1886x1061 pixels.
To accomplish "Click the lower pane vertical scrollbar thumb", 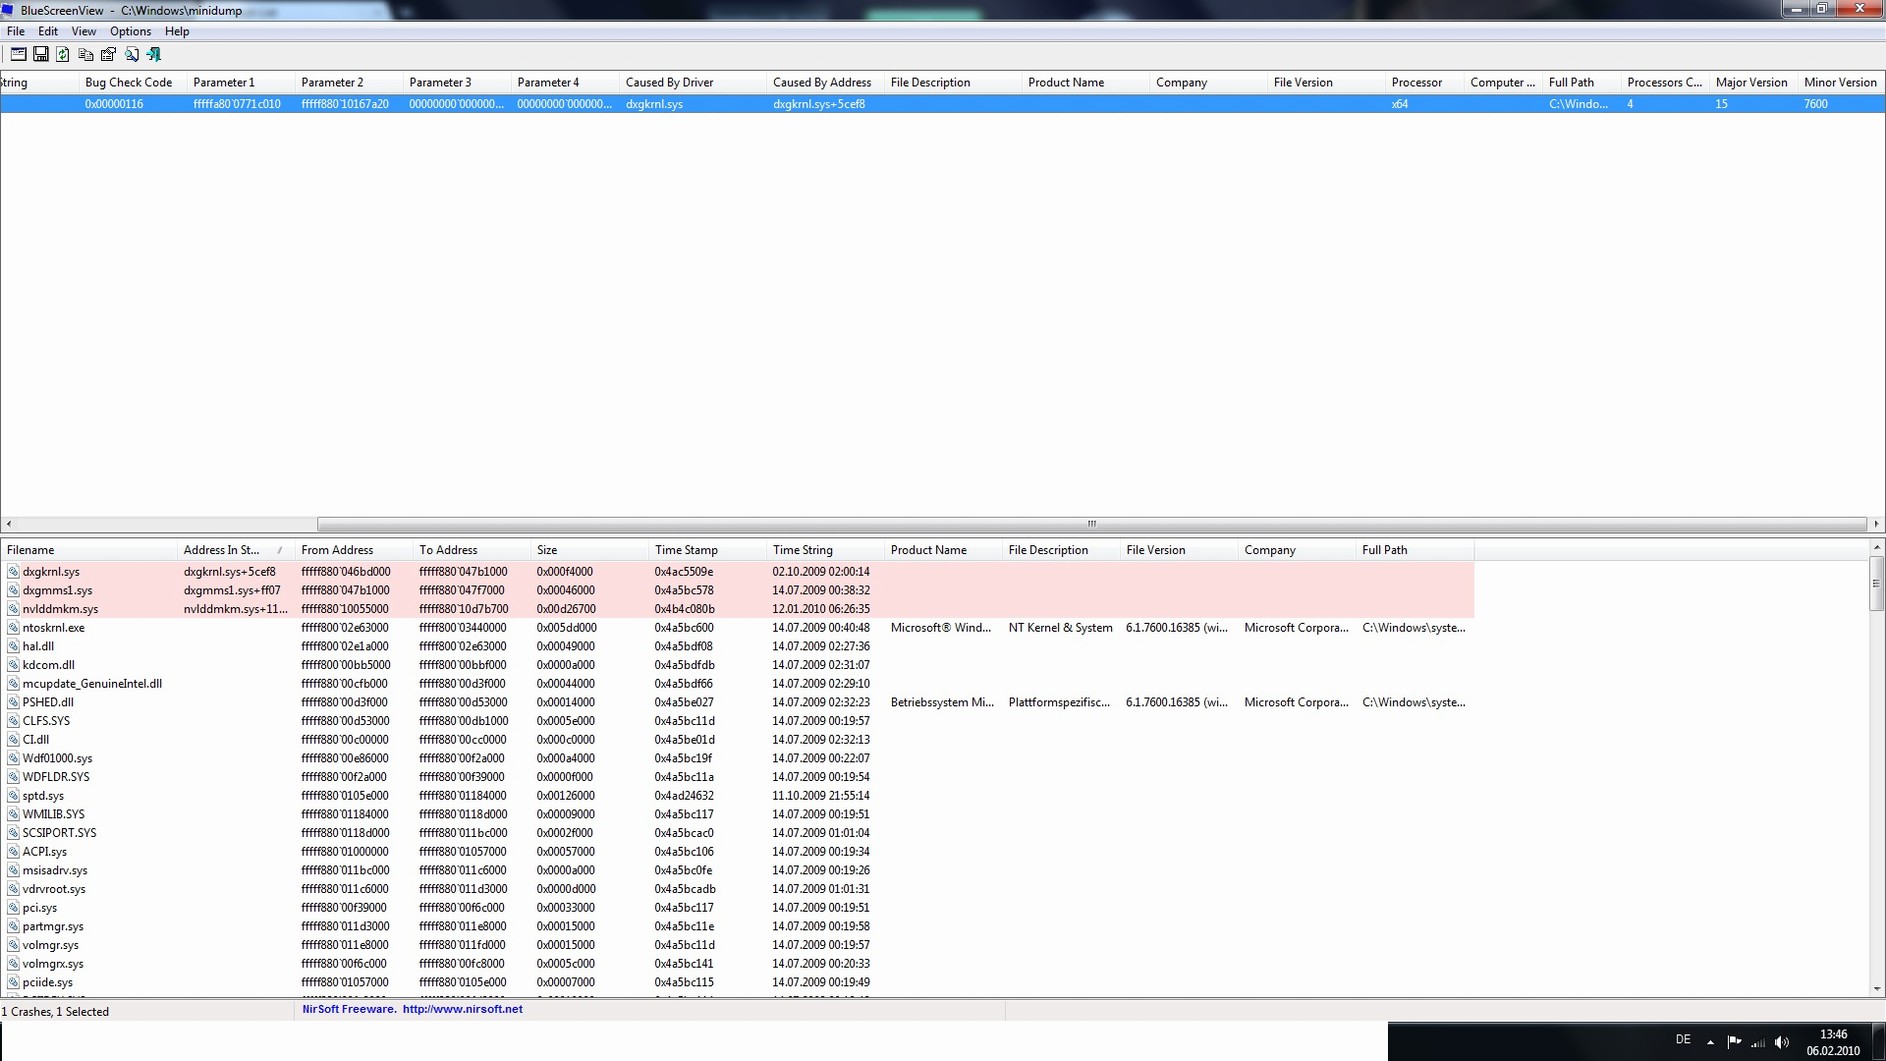I will click(1877, 584).
